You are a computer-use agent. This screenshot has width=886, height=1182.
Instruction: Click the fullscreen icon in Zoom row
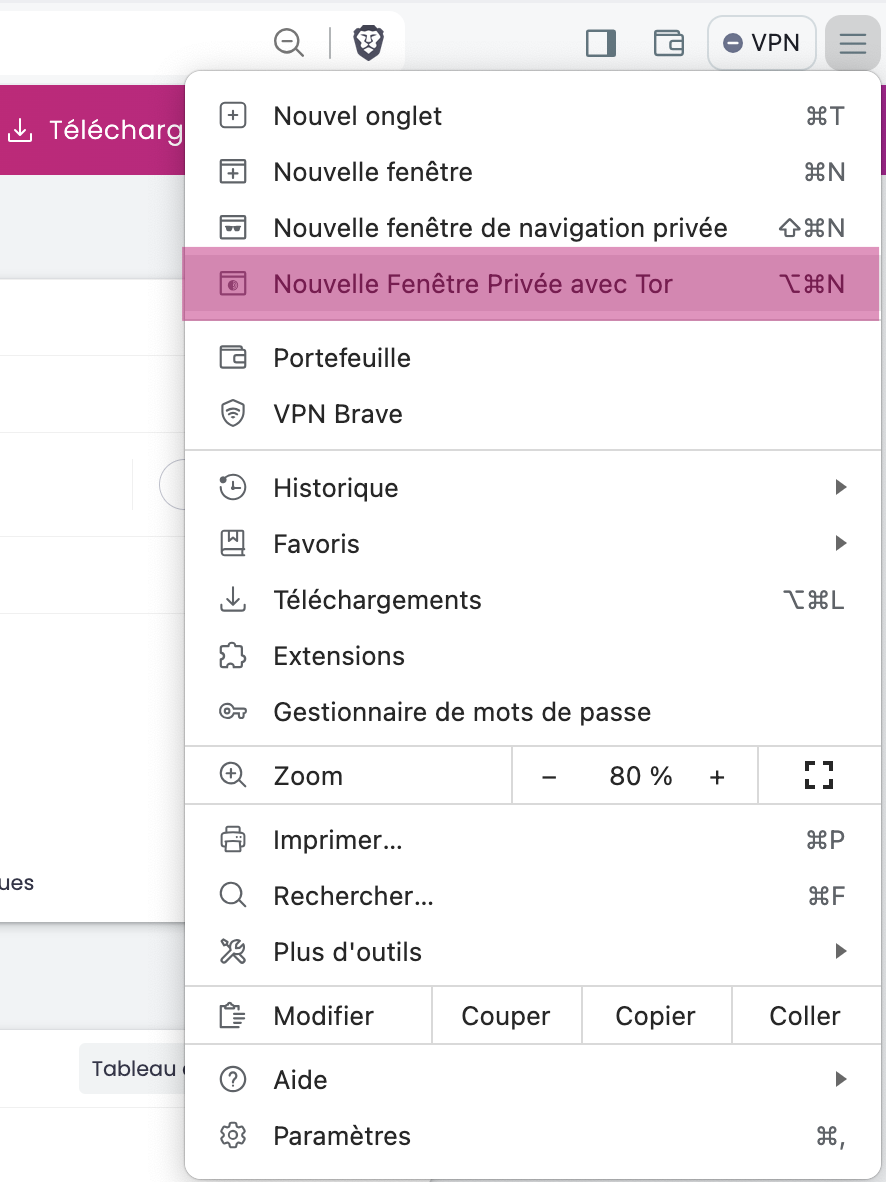819,775
